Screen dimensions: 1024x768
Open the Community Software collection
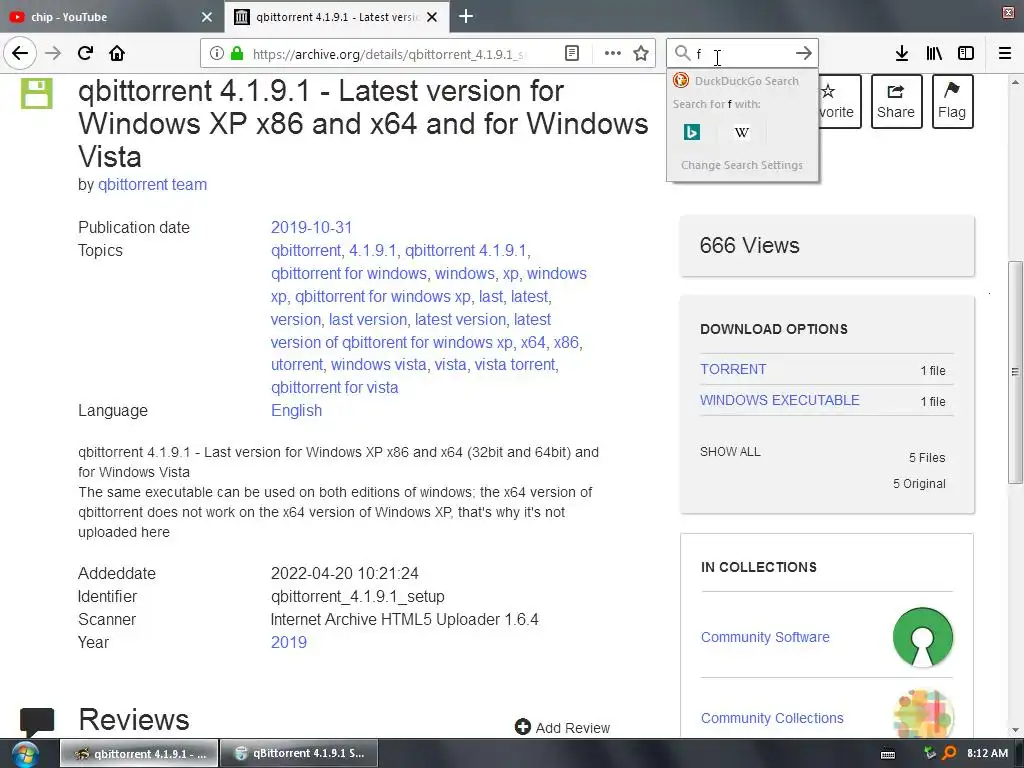(765, 637)
